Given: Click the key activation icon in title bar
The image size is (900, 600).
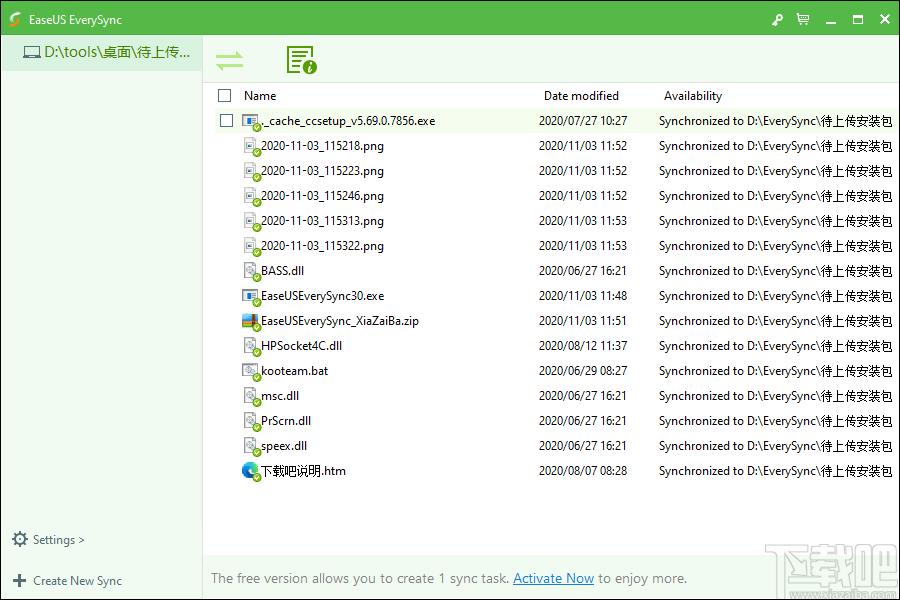Looking at the screenshot, I should [x=777, y=20].
